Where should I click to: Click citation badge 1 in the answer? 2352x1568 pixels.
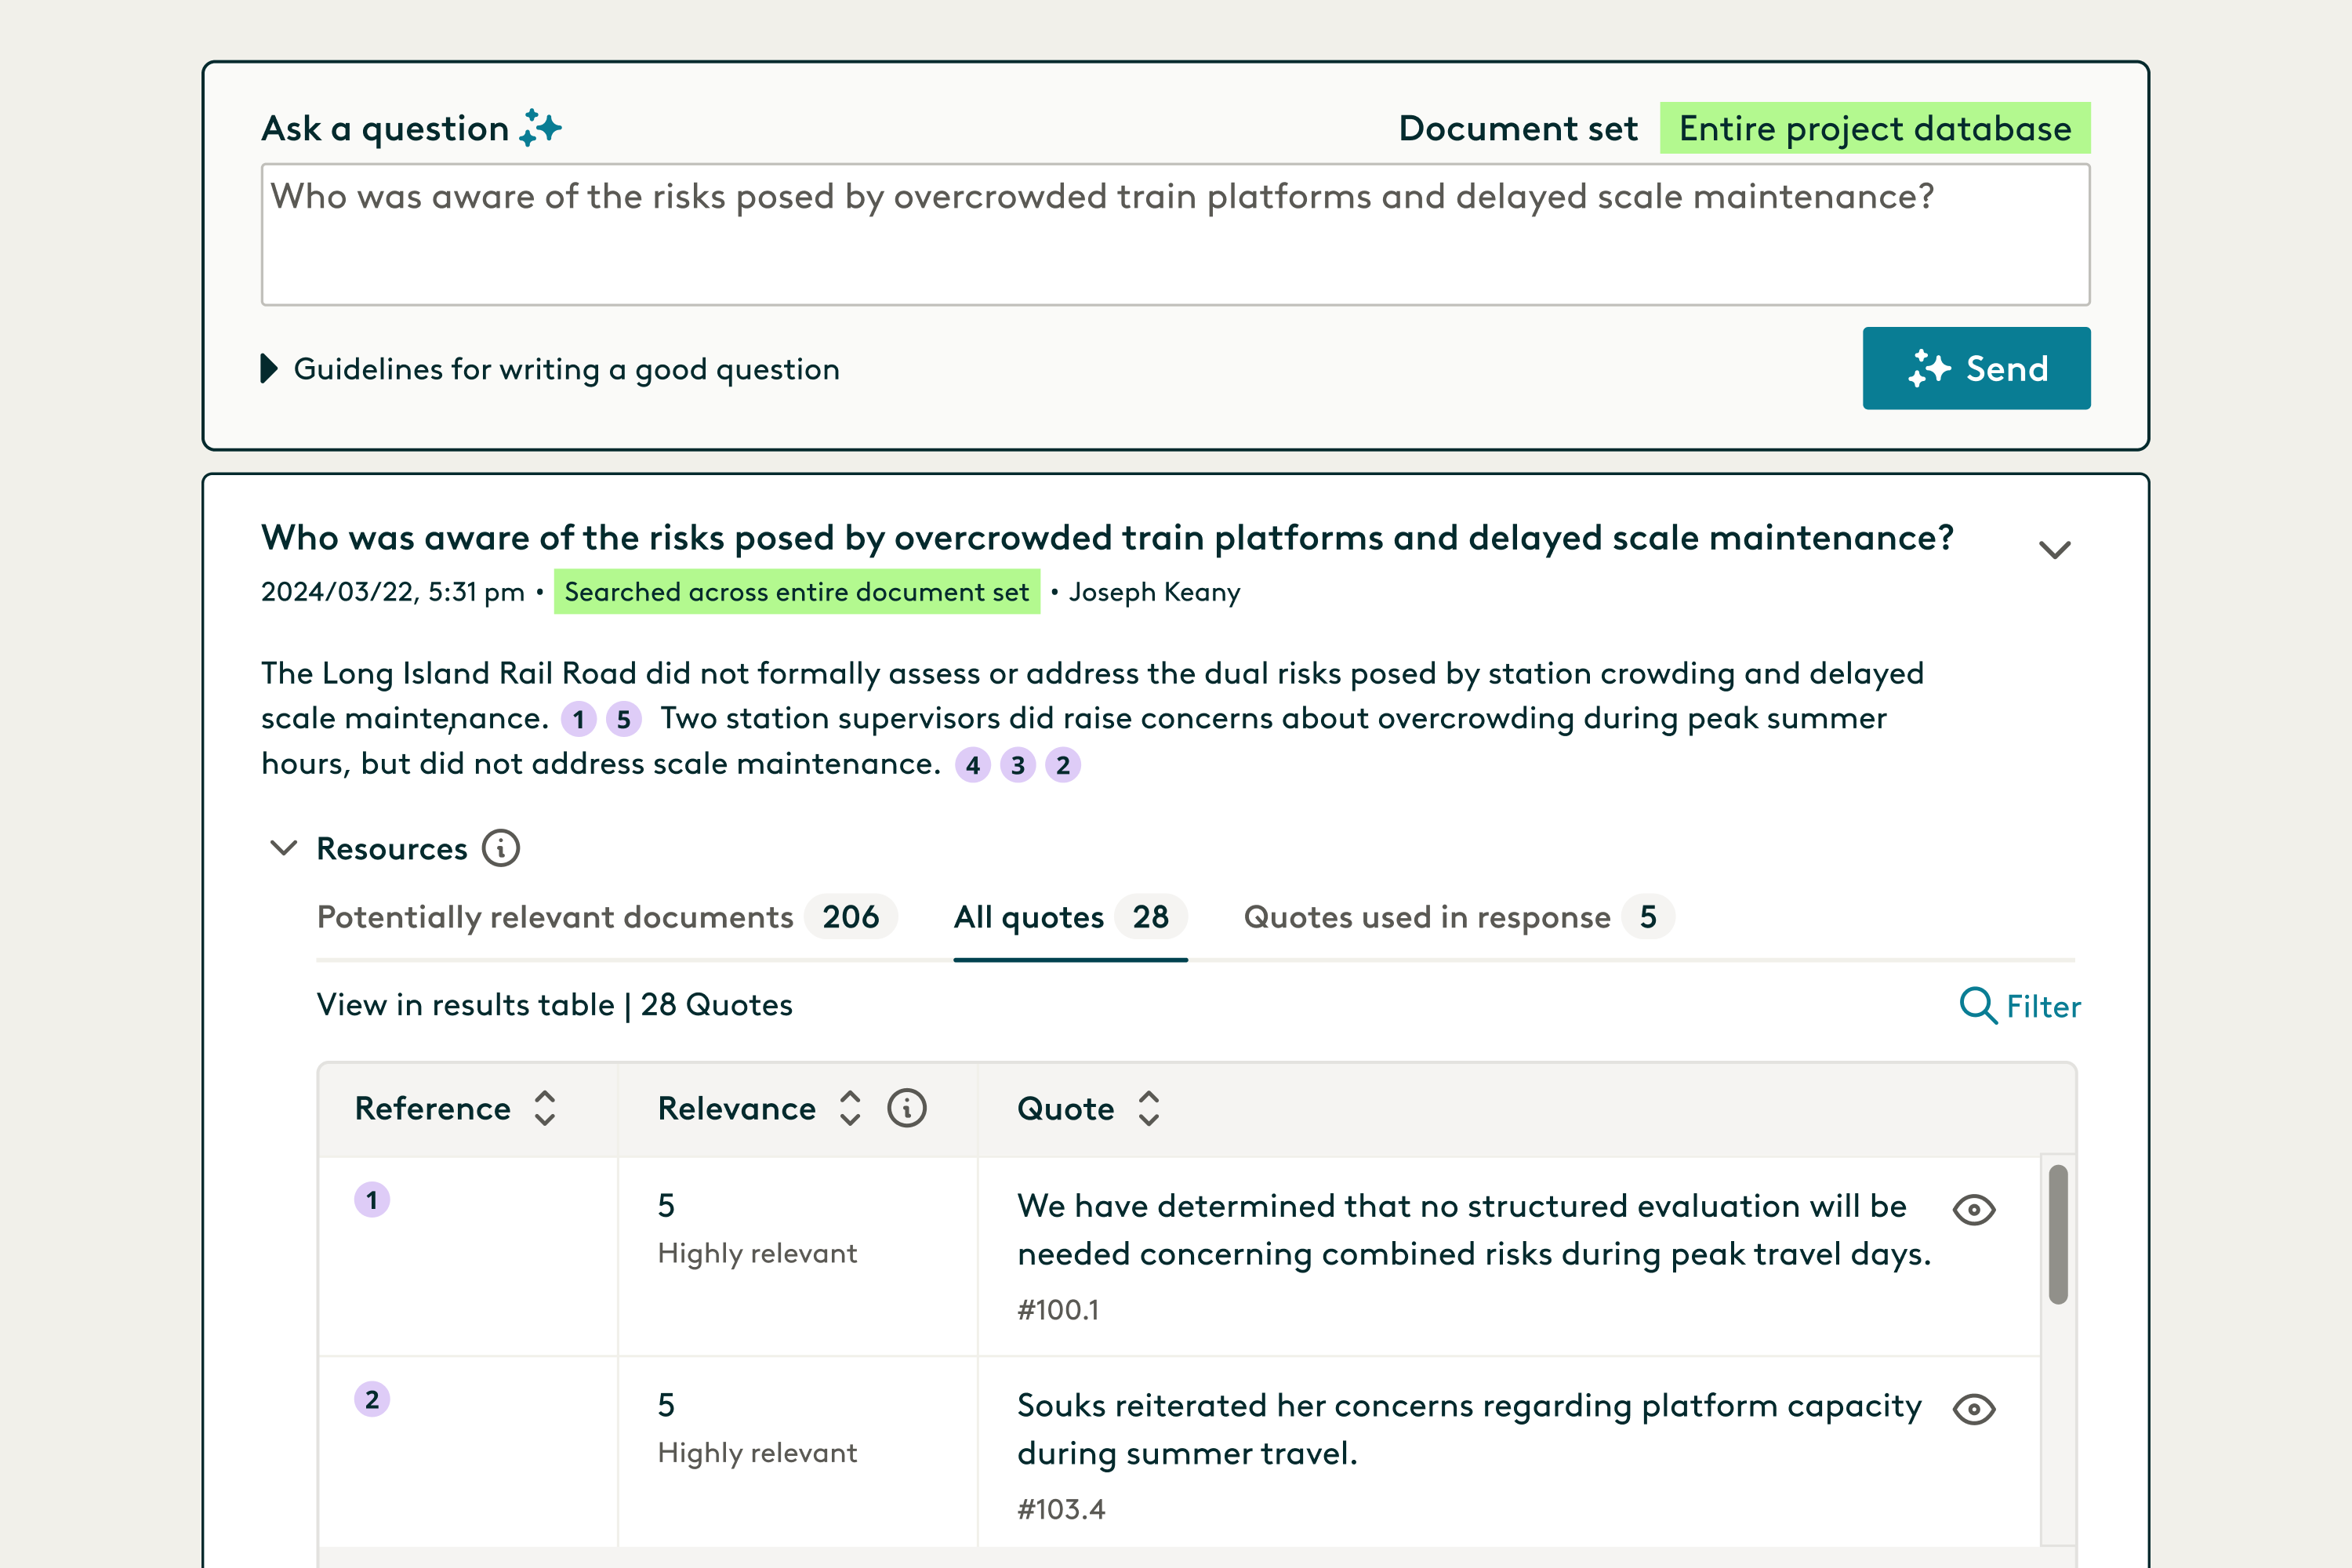578,719
